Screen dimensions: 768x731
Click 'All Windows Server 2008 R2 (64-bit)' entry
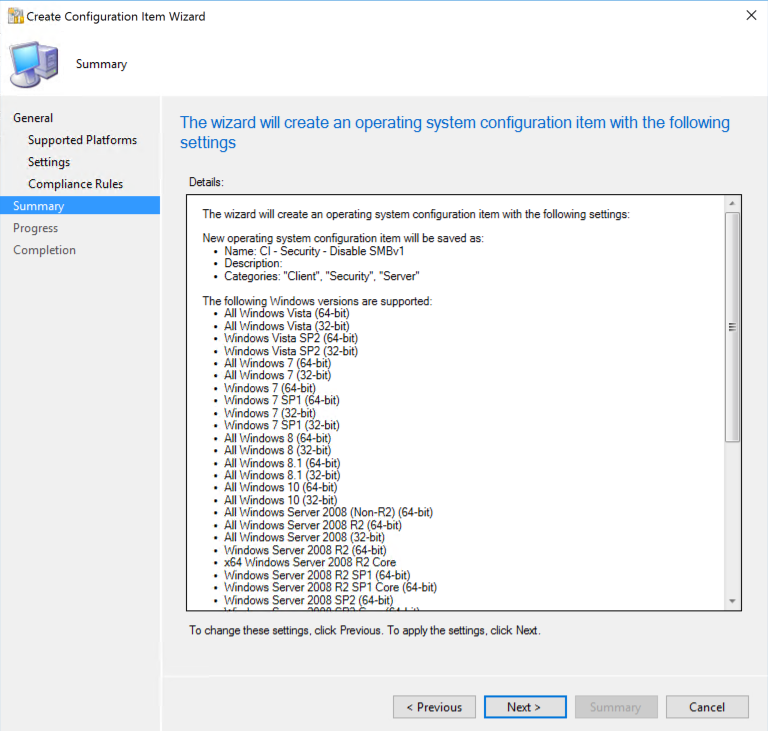coord(313,525)
